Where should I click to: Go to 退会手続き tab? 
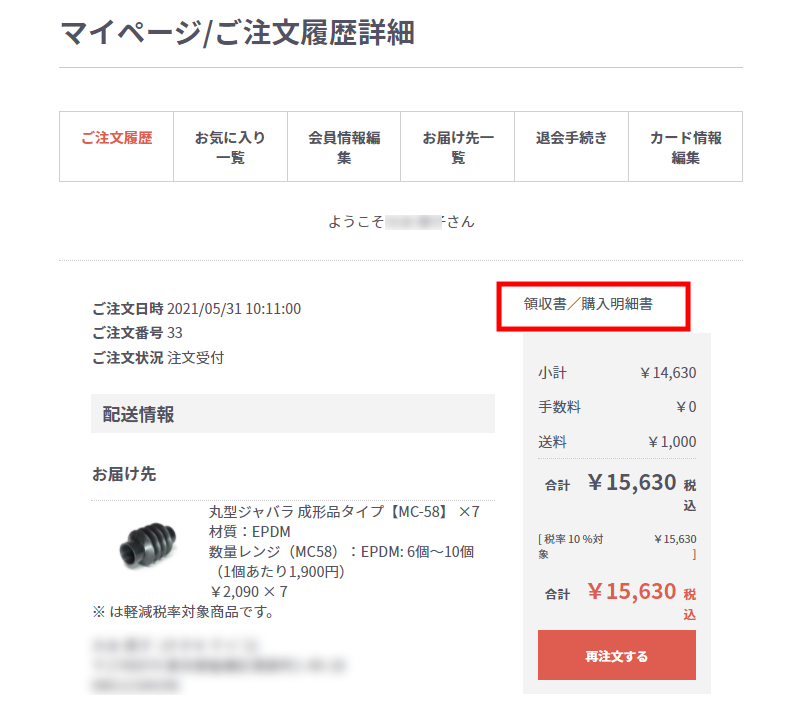571,147
